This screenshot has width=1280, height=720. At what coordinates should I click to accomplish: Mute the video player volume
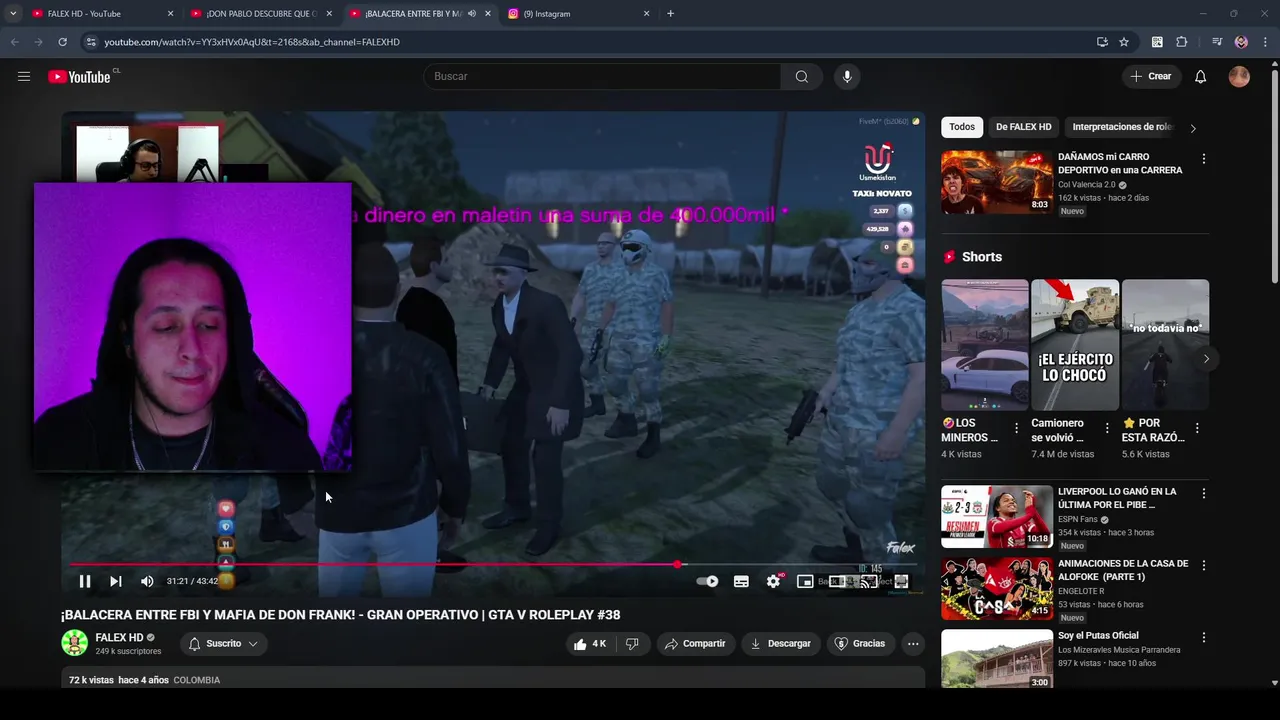pyautogui.click(x=147, y=582)
